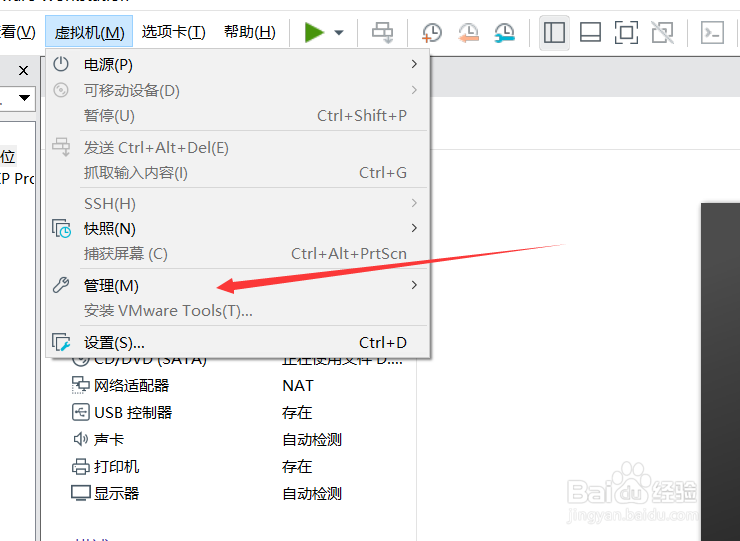Click 自动检测 value for 显示器

coord(312,494)
